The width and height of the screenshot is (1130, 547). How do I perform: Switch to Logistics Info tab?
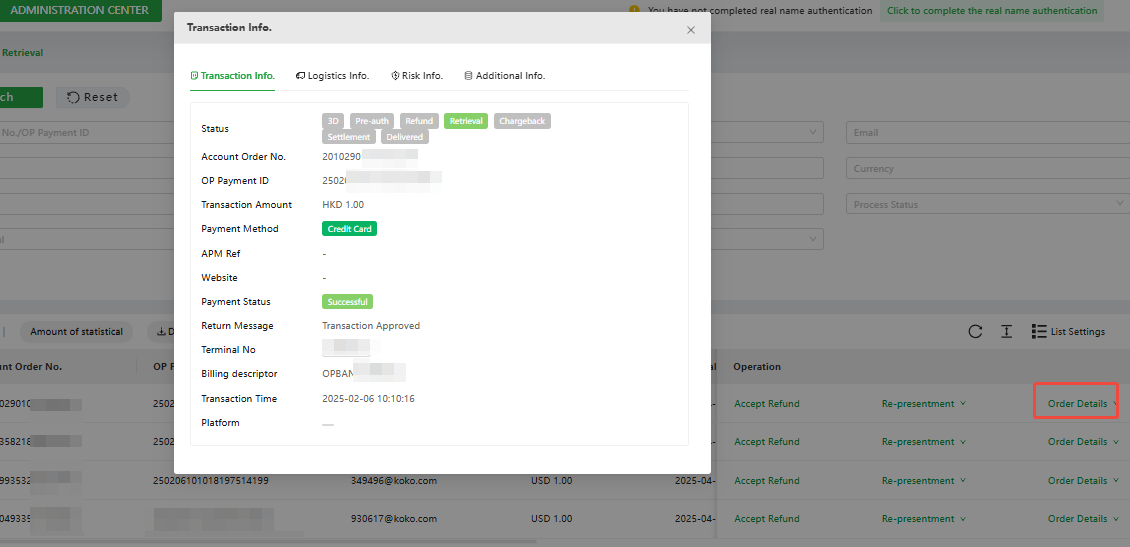click(332, 76)
